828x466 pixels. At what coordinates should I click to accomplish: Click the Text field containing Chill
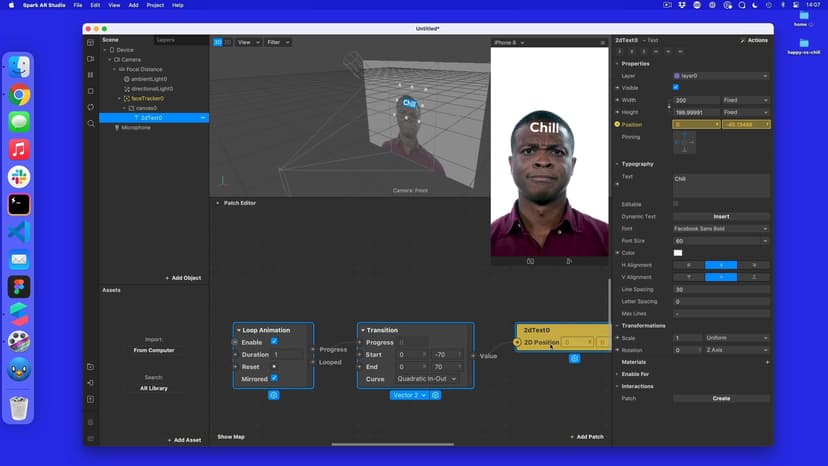[x=721, y=186]
